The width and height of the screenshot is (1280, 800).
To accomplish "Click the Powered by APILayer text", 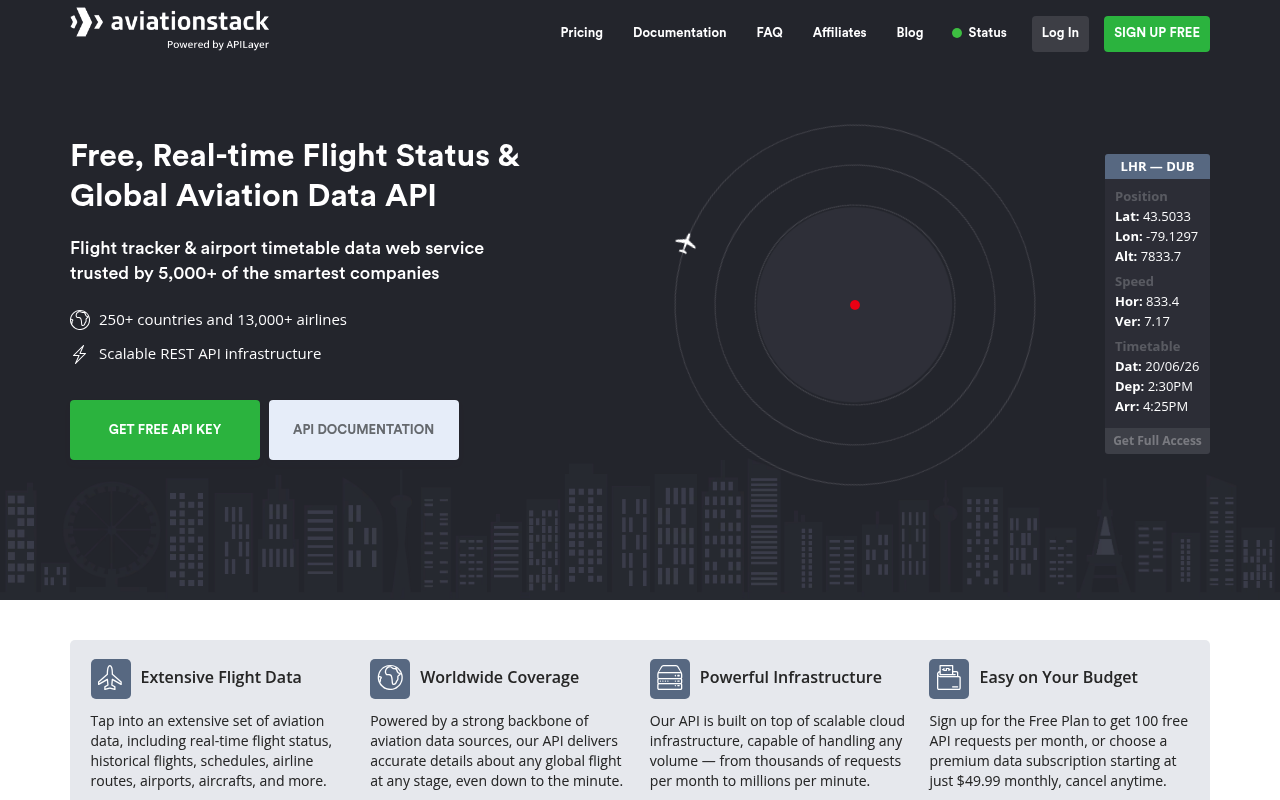I will [x=218, y=44].
